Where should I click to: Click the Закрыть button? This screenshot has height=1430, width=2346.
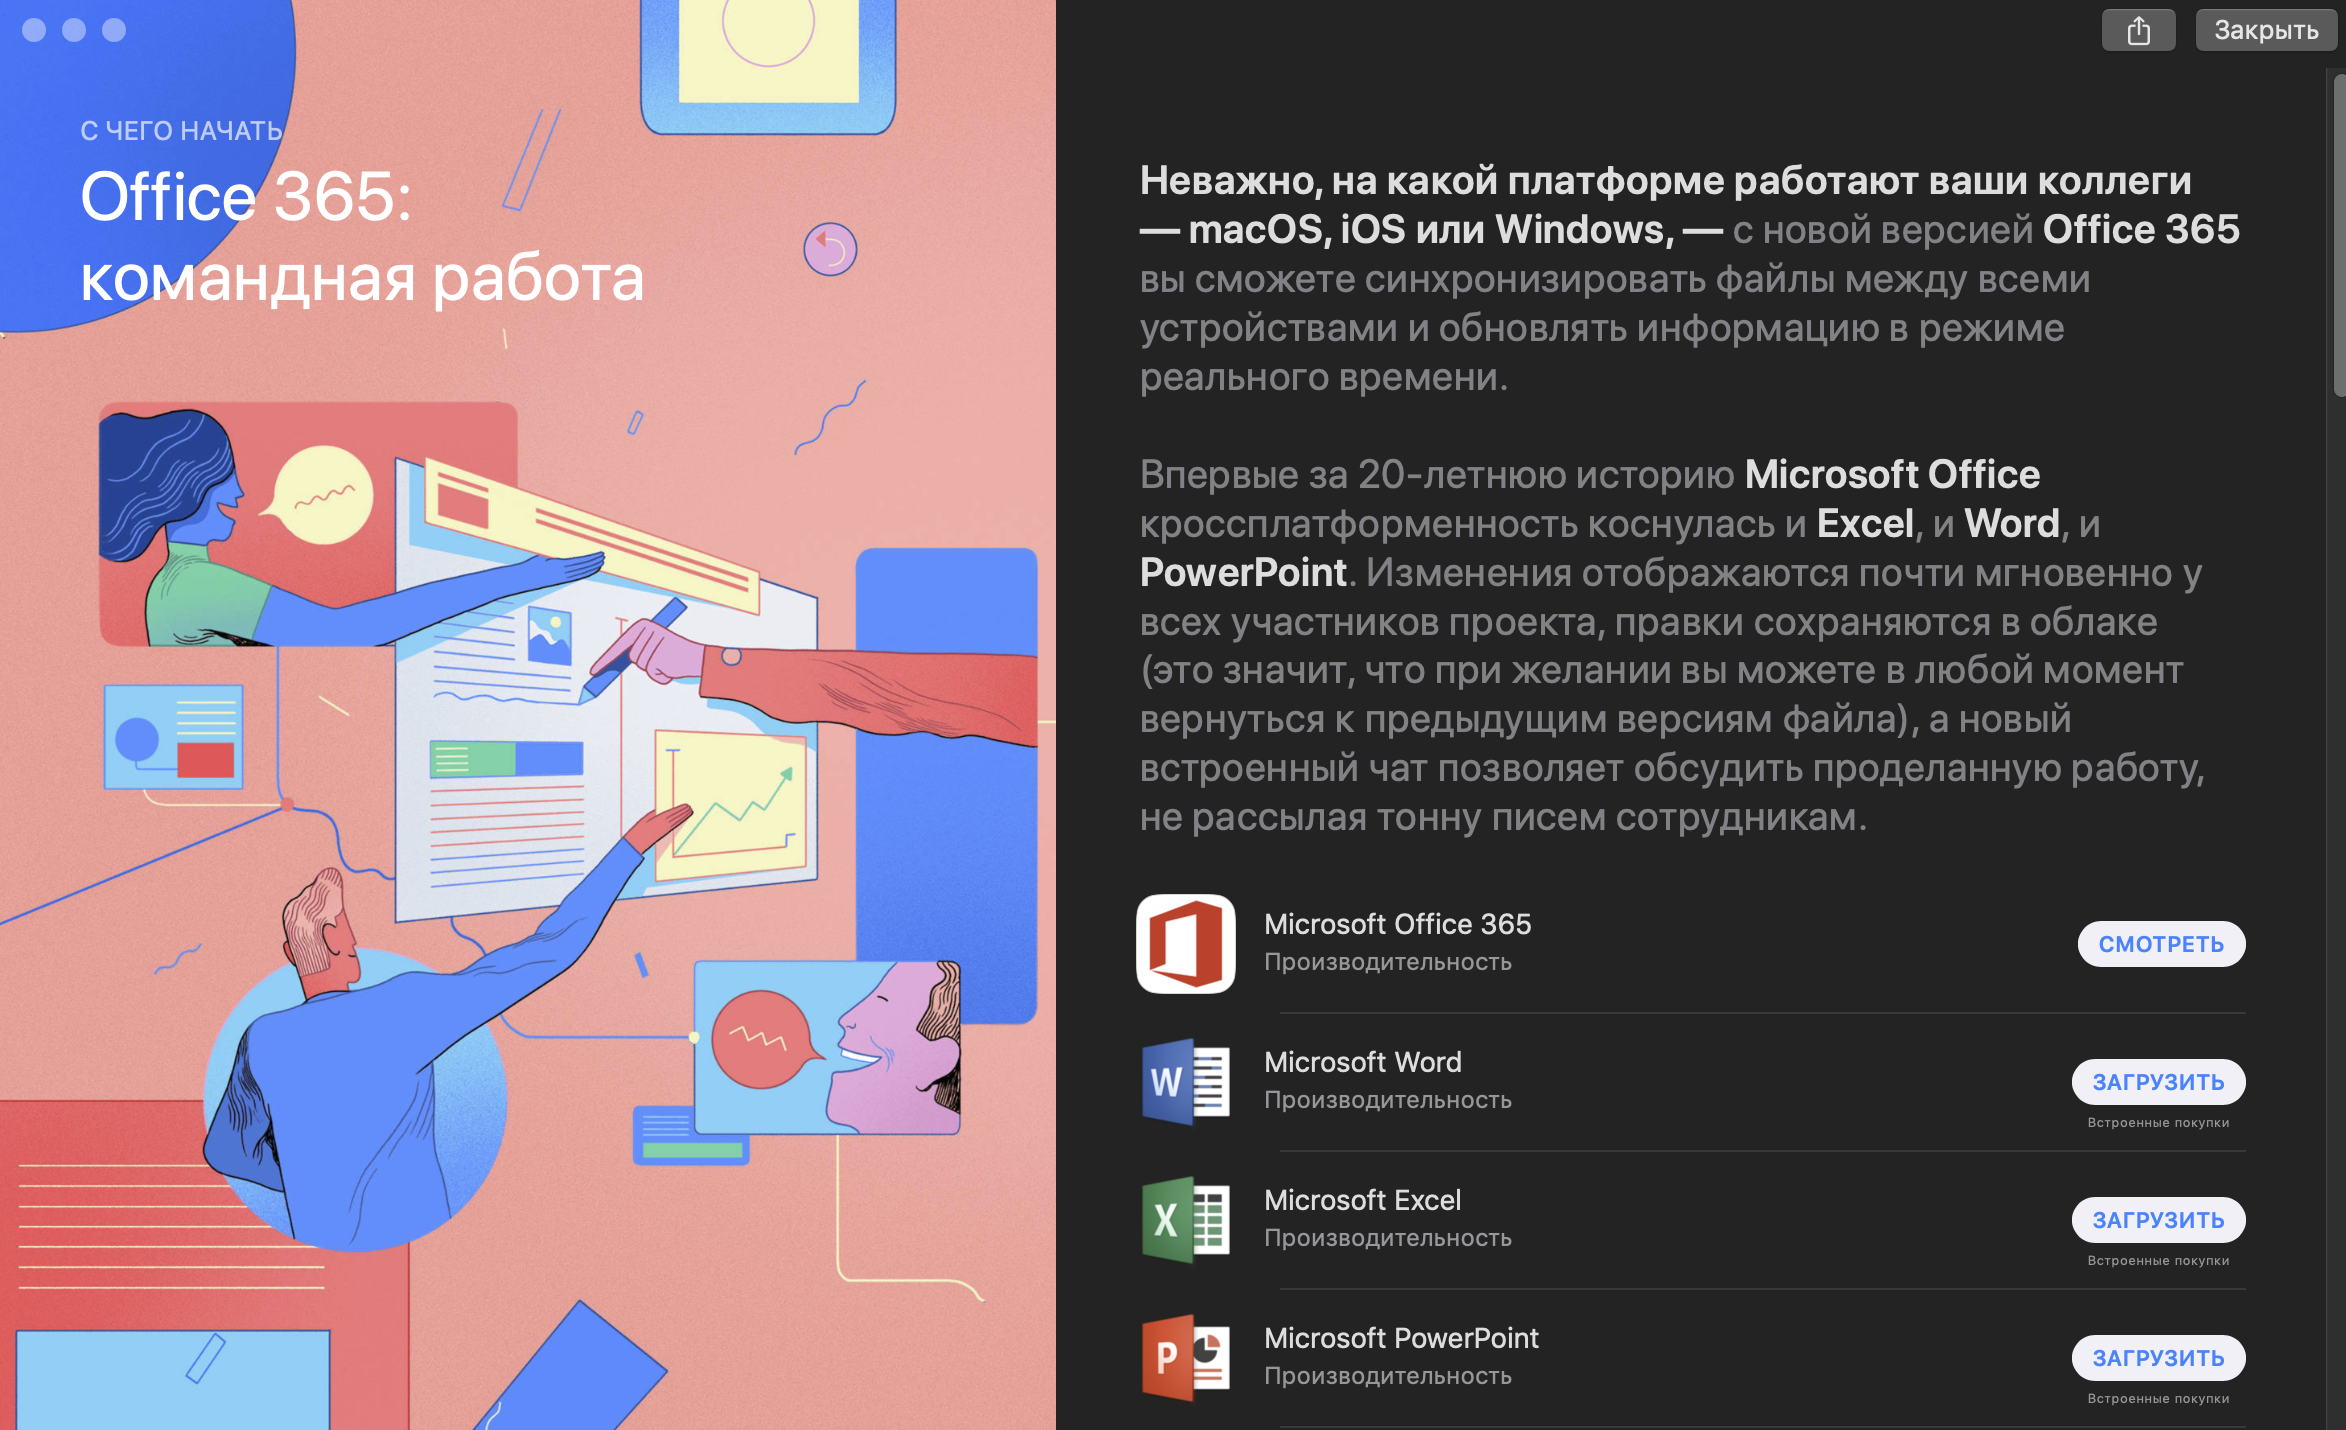click(2265, 30)
